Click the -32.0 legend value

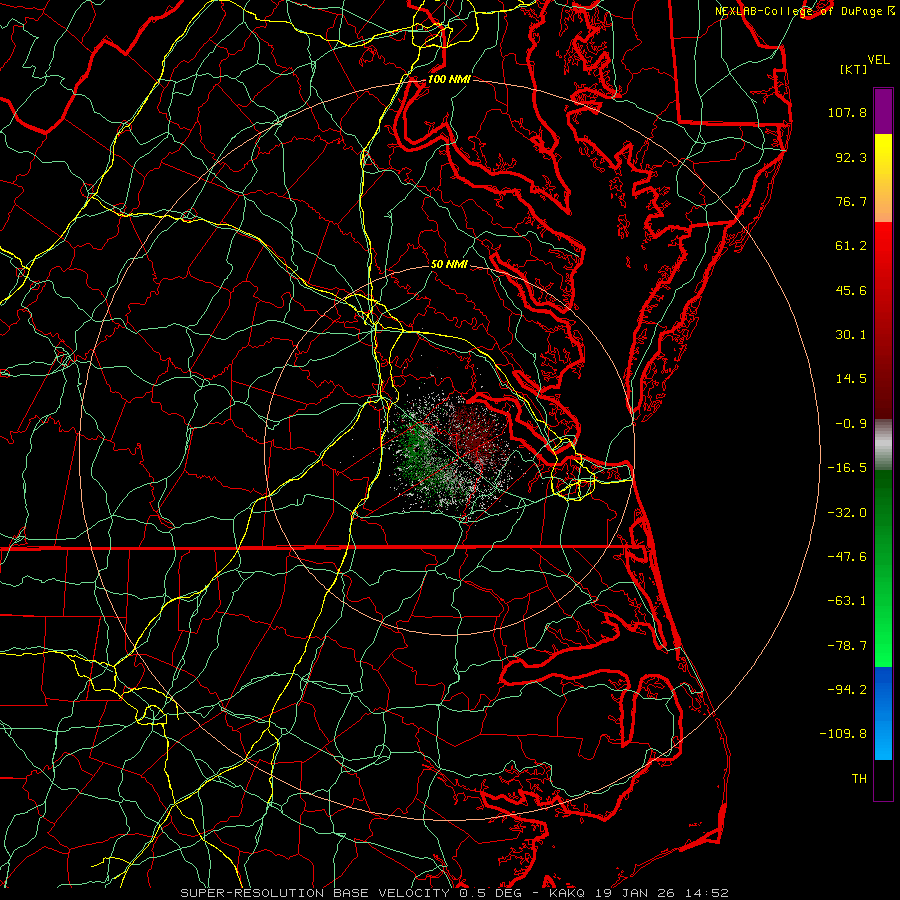847,513
